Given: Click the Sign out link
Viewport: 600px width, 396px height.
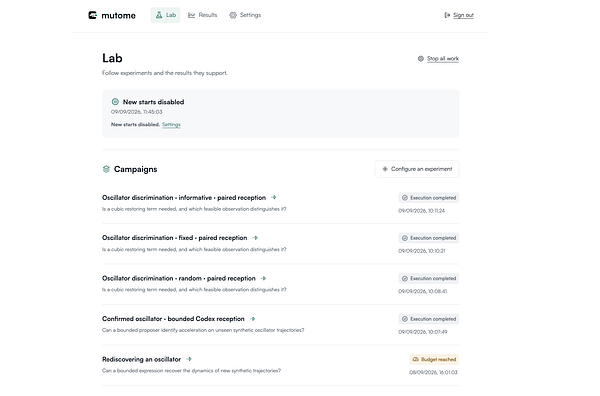Looking at the screenshot, I should (x=463, y=15).
